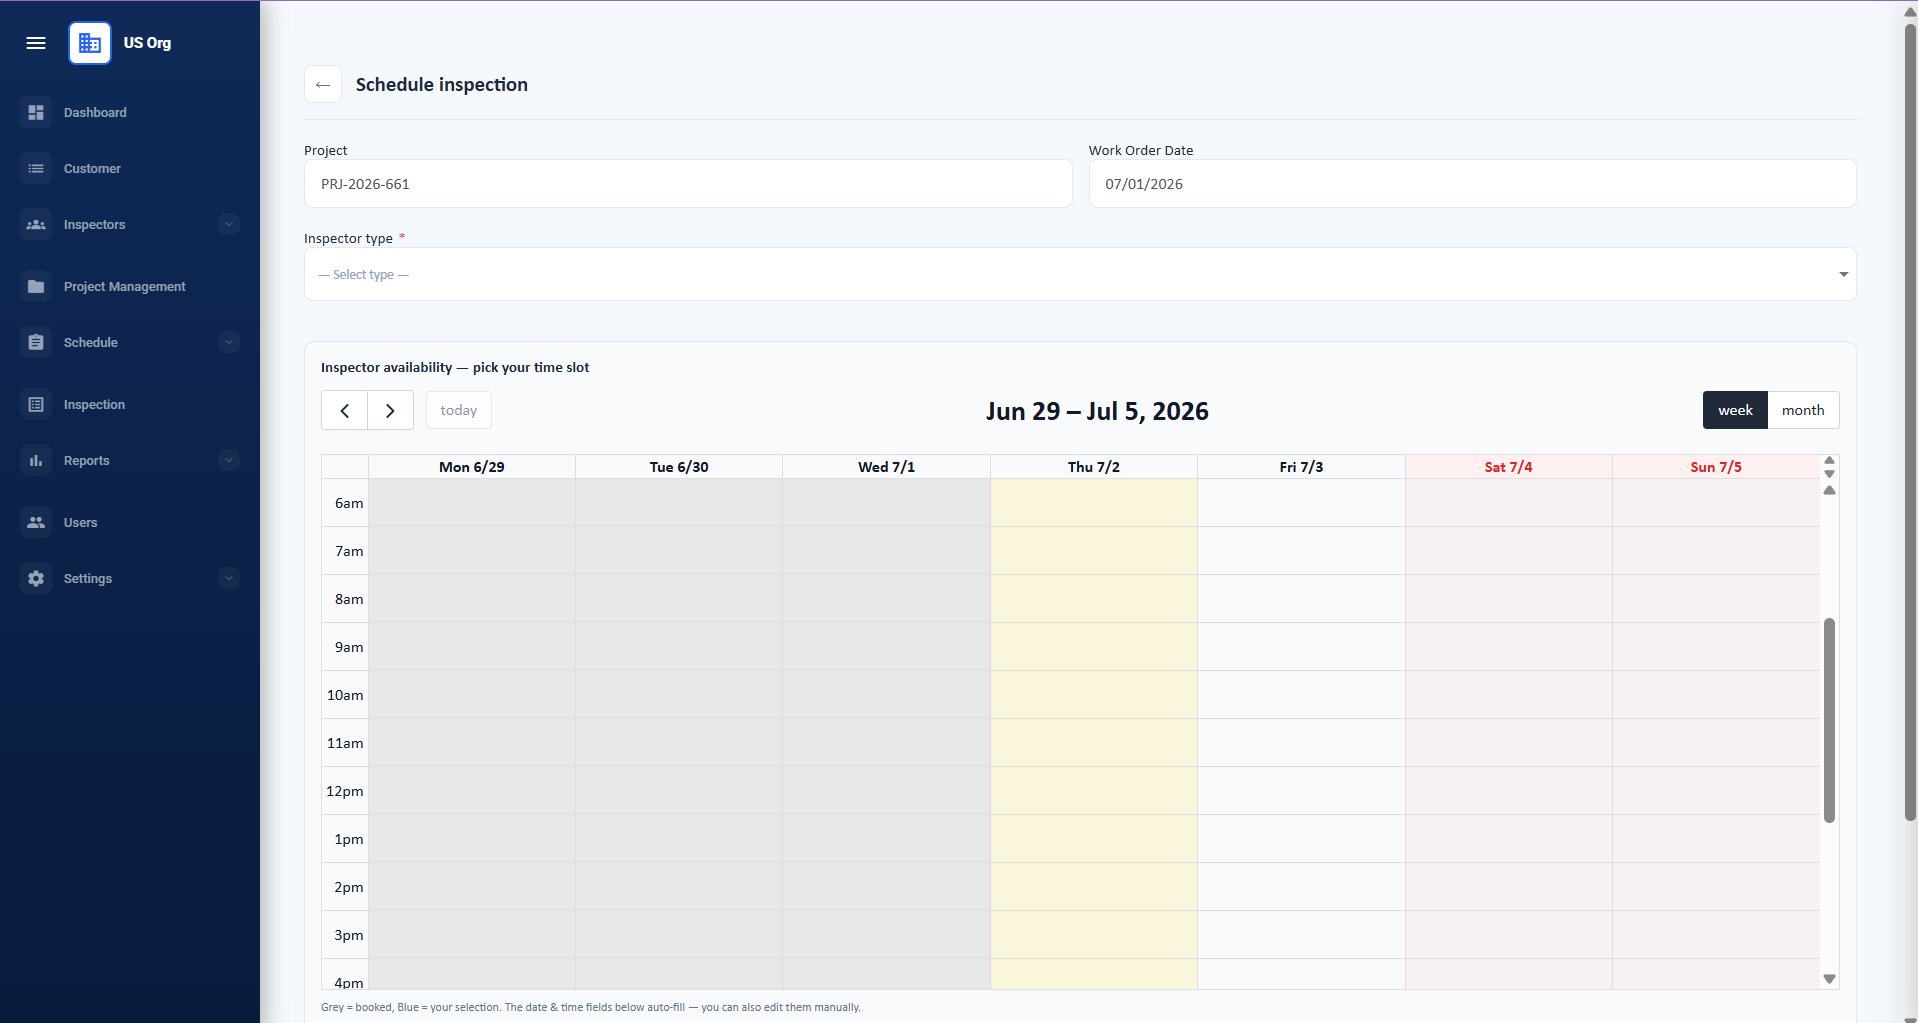Go back using the arrow button
The width and height of the screenshot is (1918, 1023).
(x=323, y=85)
